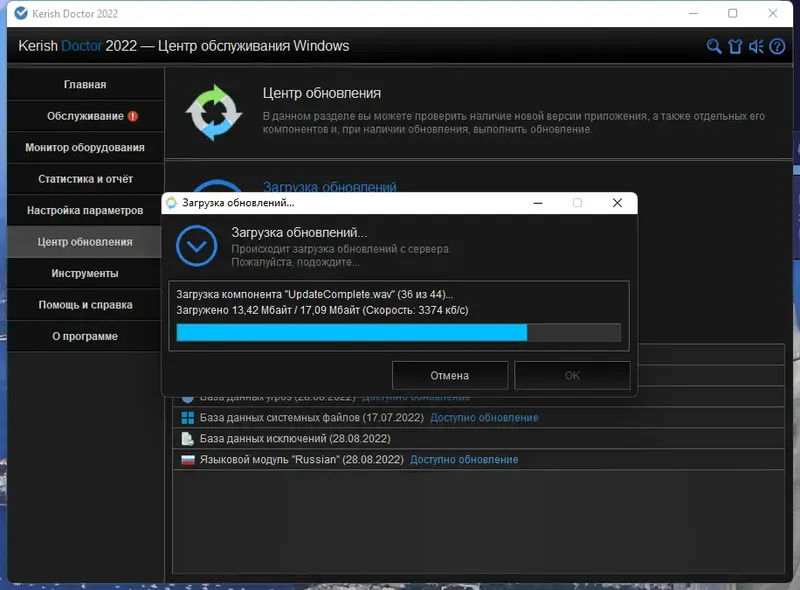
Task: Click the blue download progress bar
Action: click(398, 333)
